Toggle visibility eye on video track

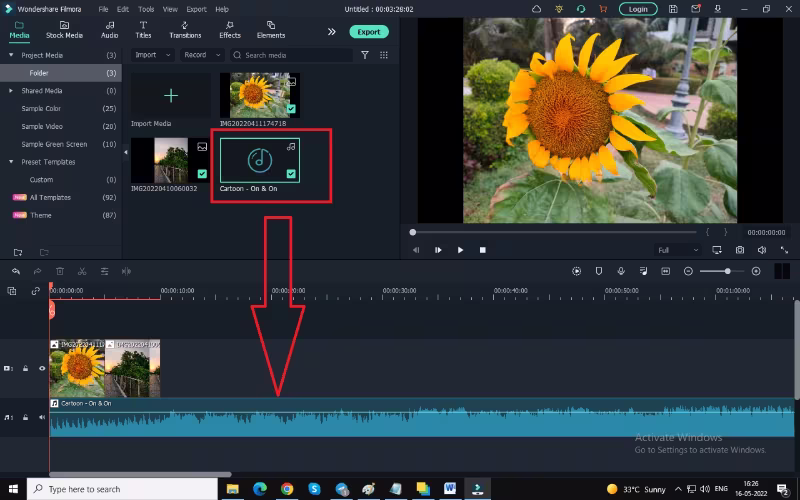coord(42,368)
